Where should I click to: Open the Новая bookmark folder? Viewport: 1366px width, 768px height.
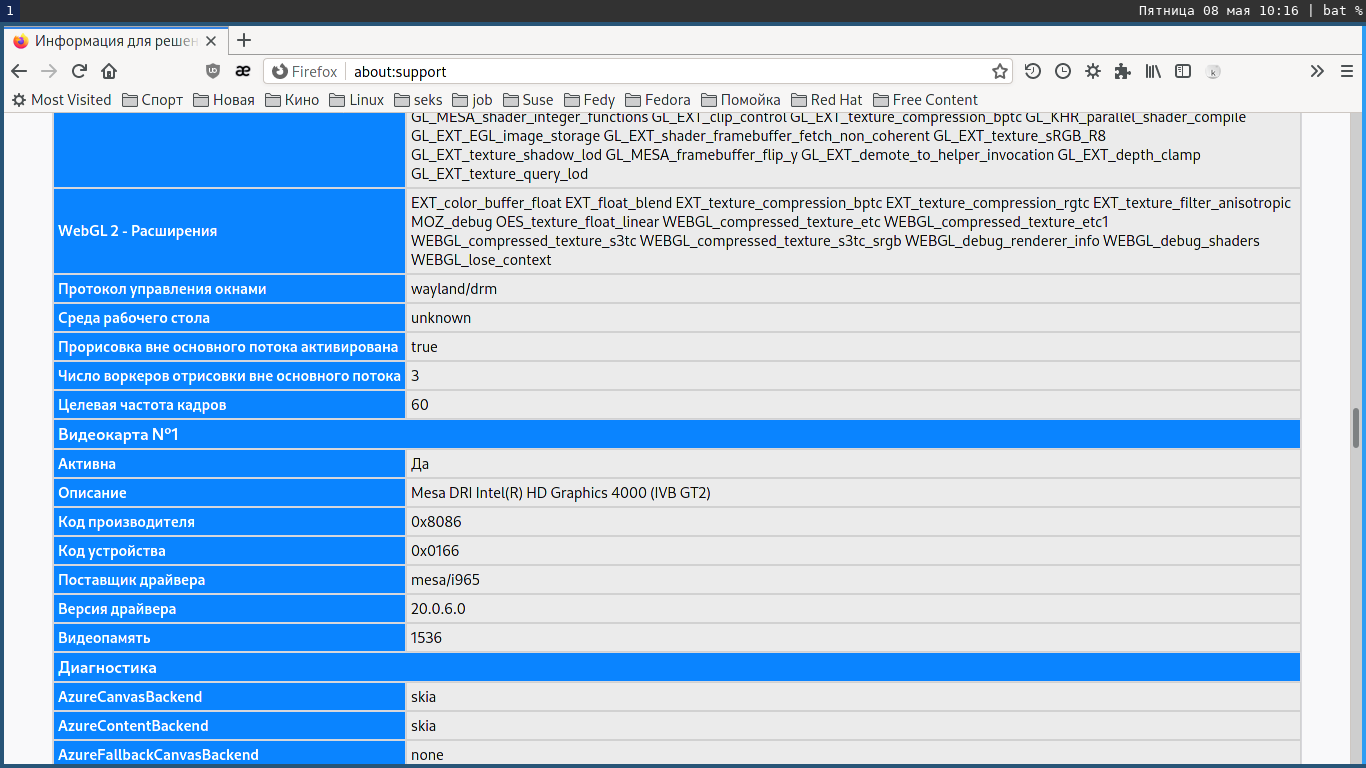(224, 100)
